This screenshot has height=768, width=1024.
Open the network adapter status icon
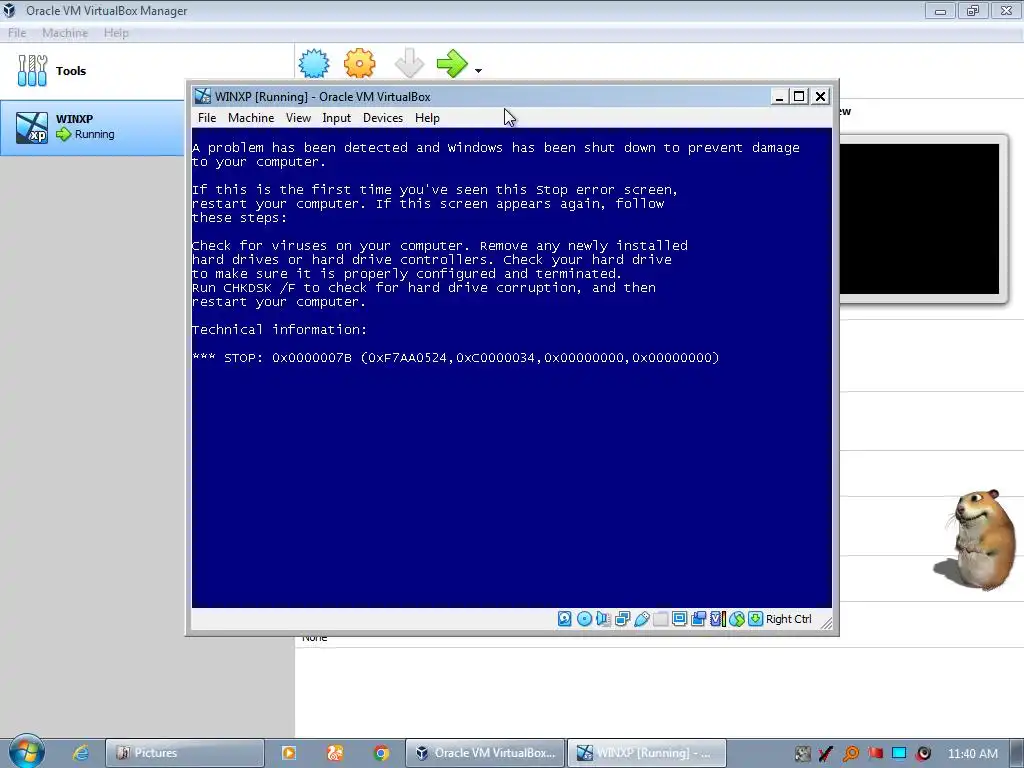[x=622, y=618]
